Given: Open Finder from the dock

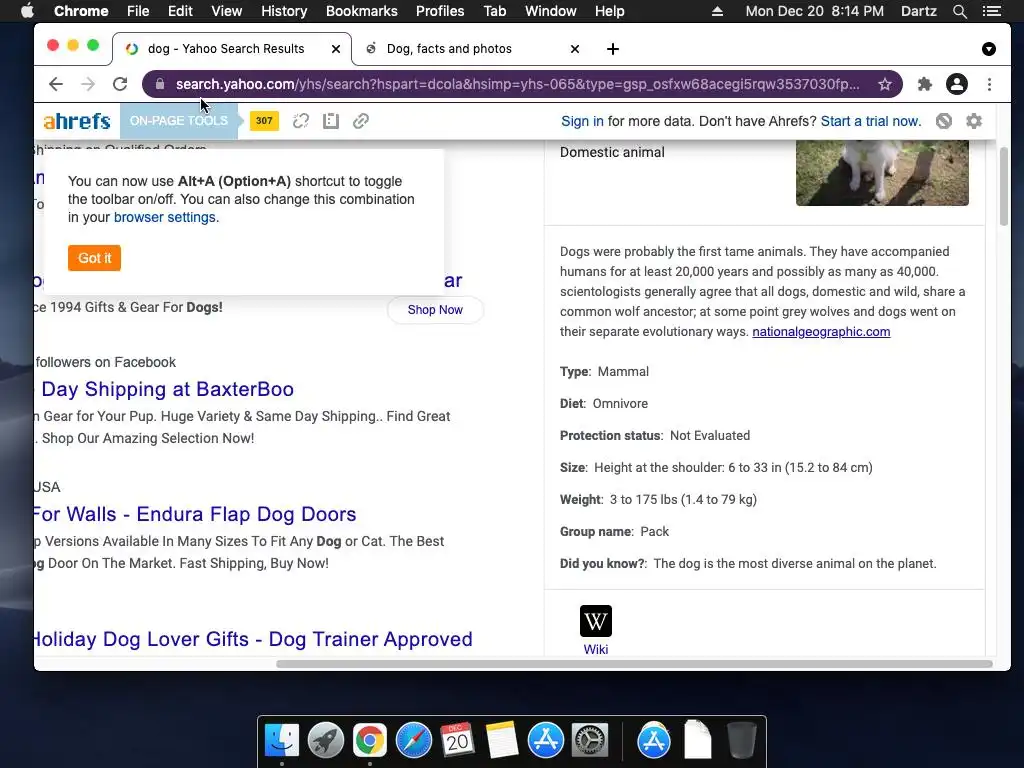Looking at the screenshot, I should tap(282, 741).
